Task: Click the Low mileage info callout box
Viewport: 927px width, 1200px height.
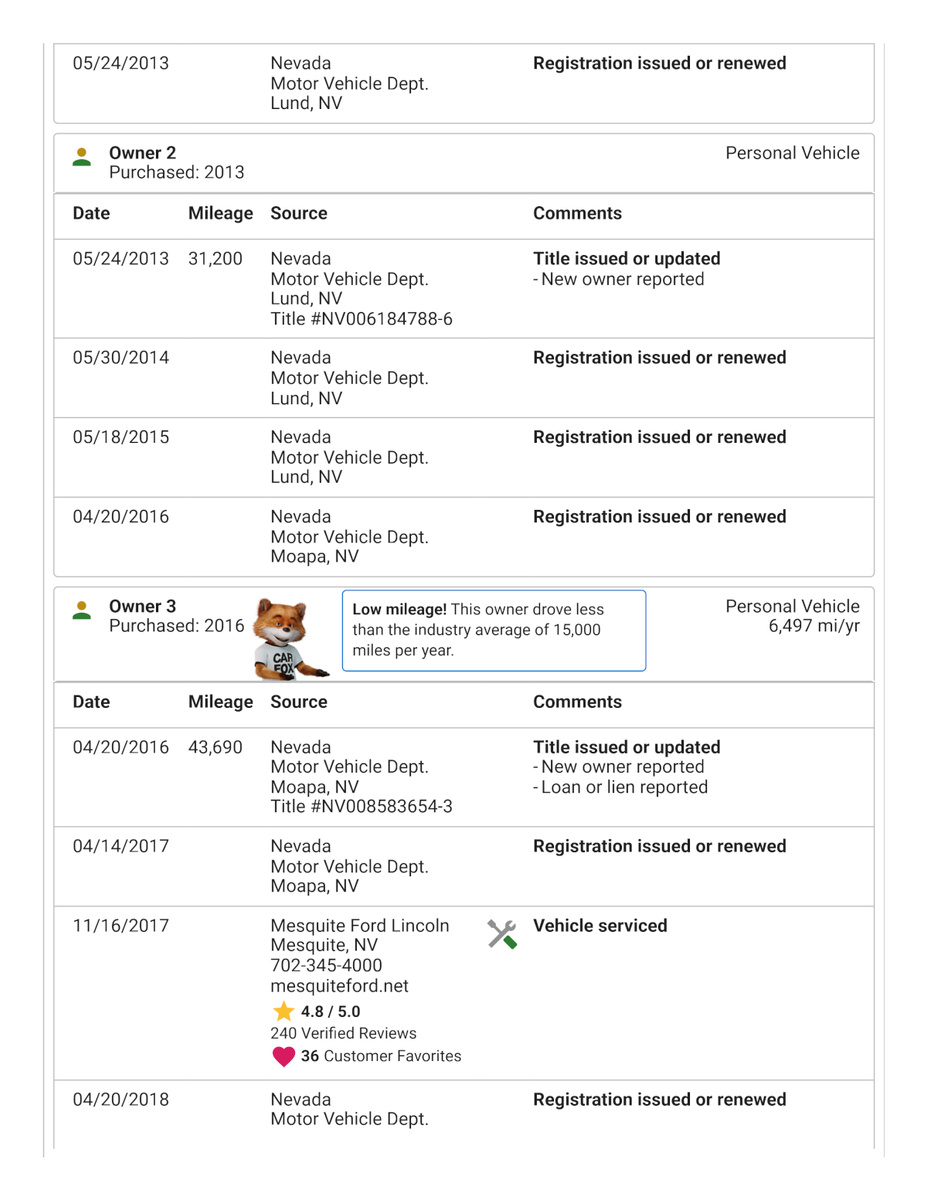Action: [x=494, y=630]
